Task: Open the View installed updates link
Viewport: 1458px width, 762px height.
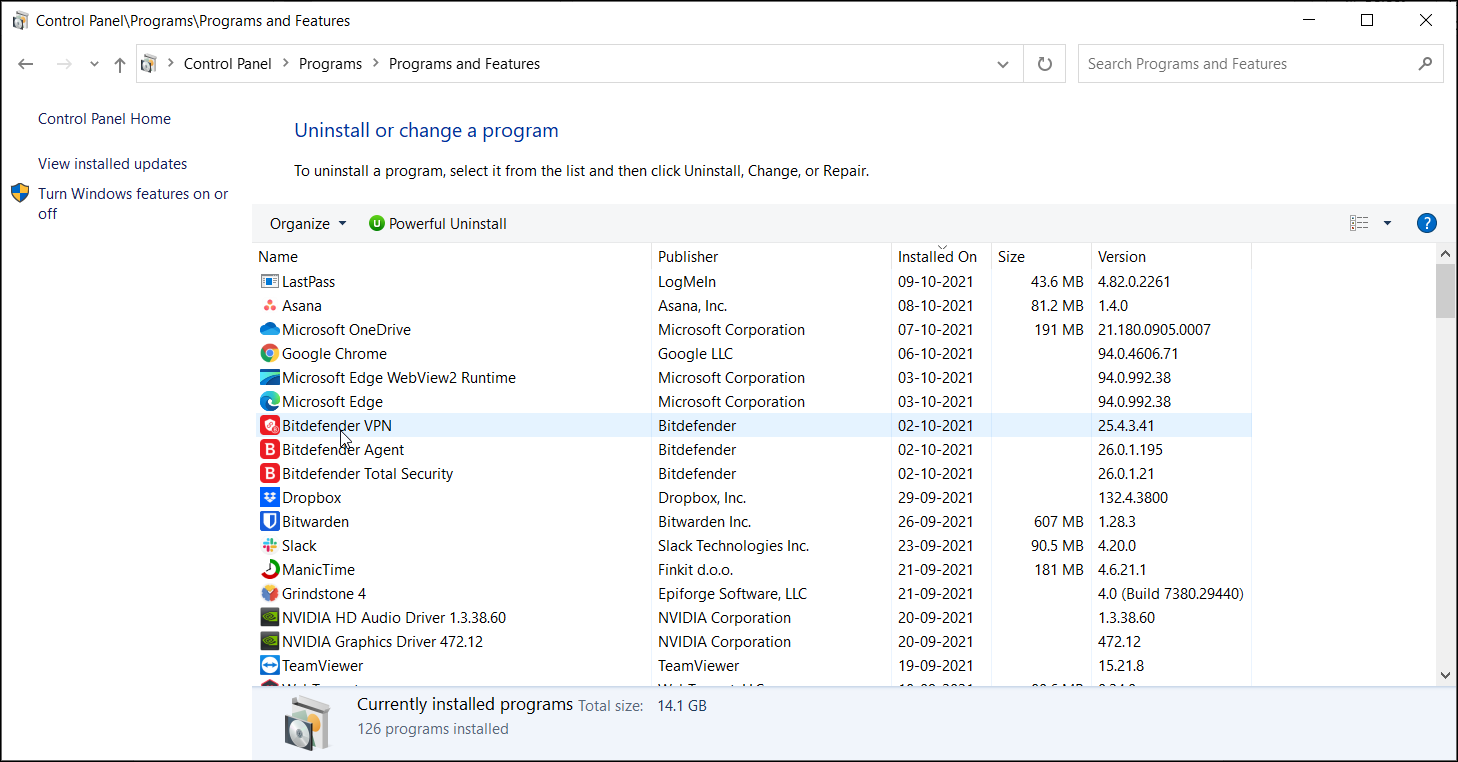Action: pyautogui.click(x=112, y=164)
